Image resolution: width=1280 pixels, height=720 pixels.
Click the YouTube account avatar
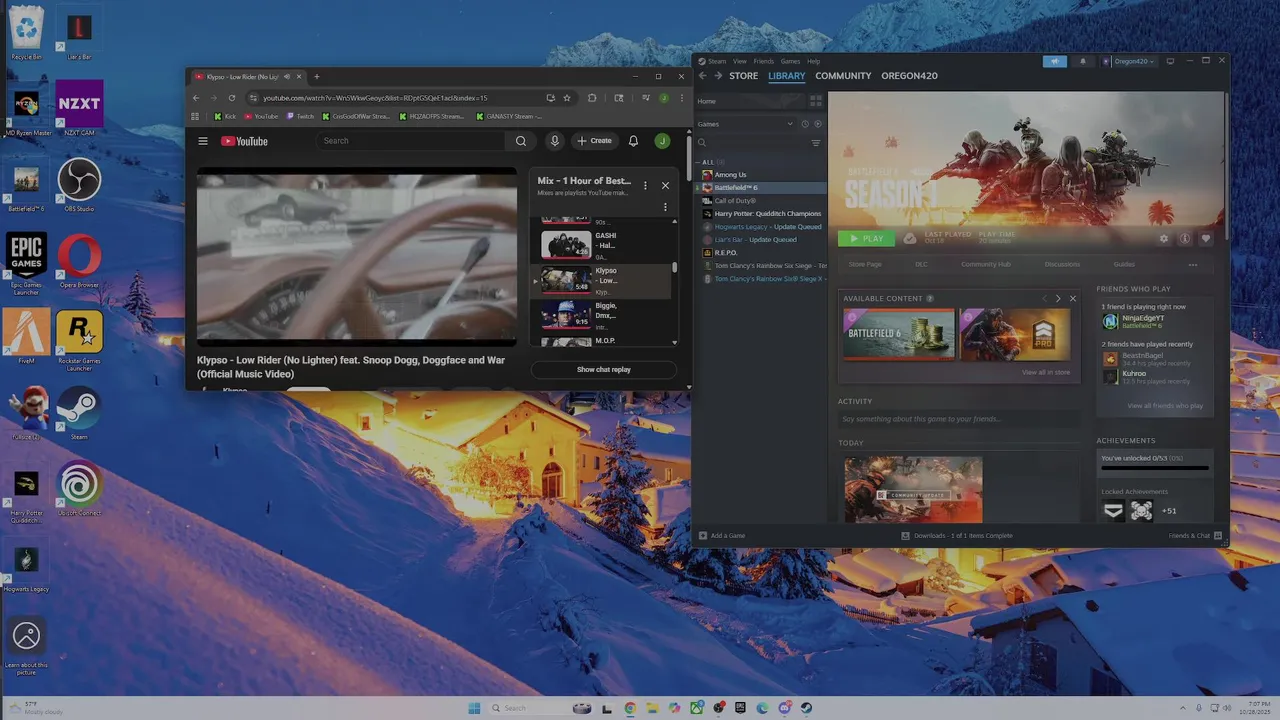pos(662,141)
